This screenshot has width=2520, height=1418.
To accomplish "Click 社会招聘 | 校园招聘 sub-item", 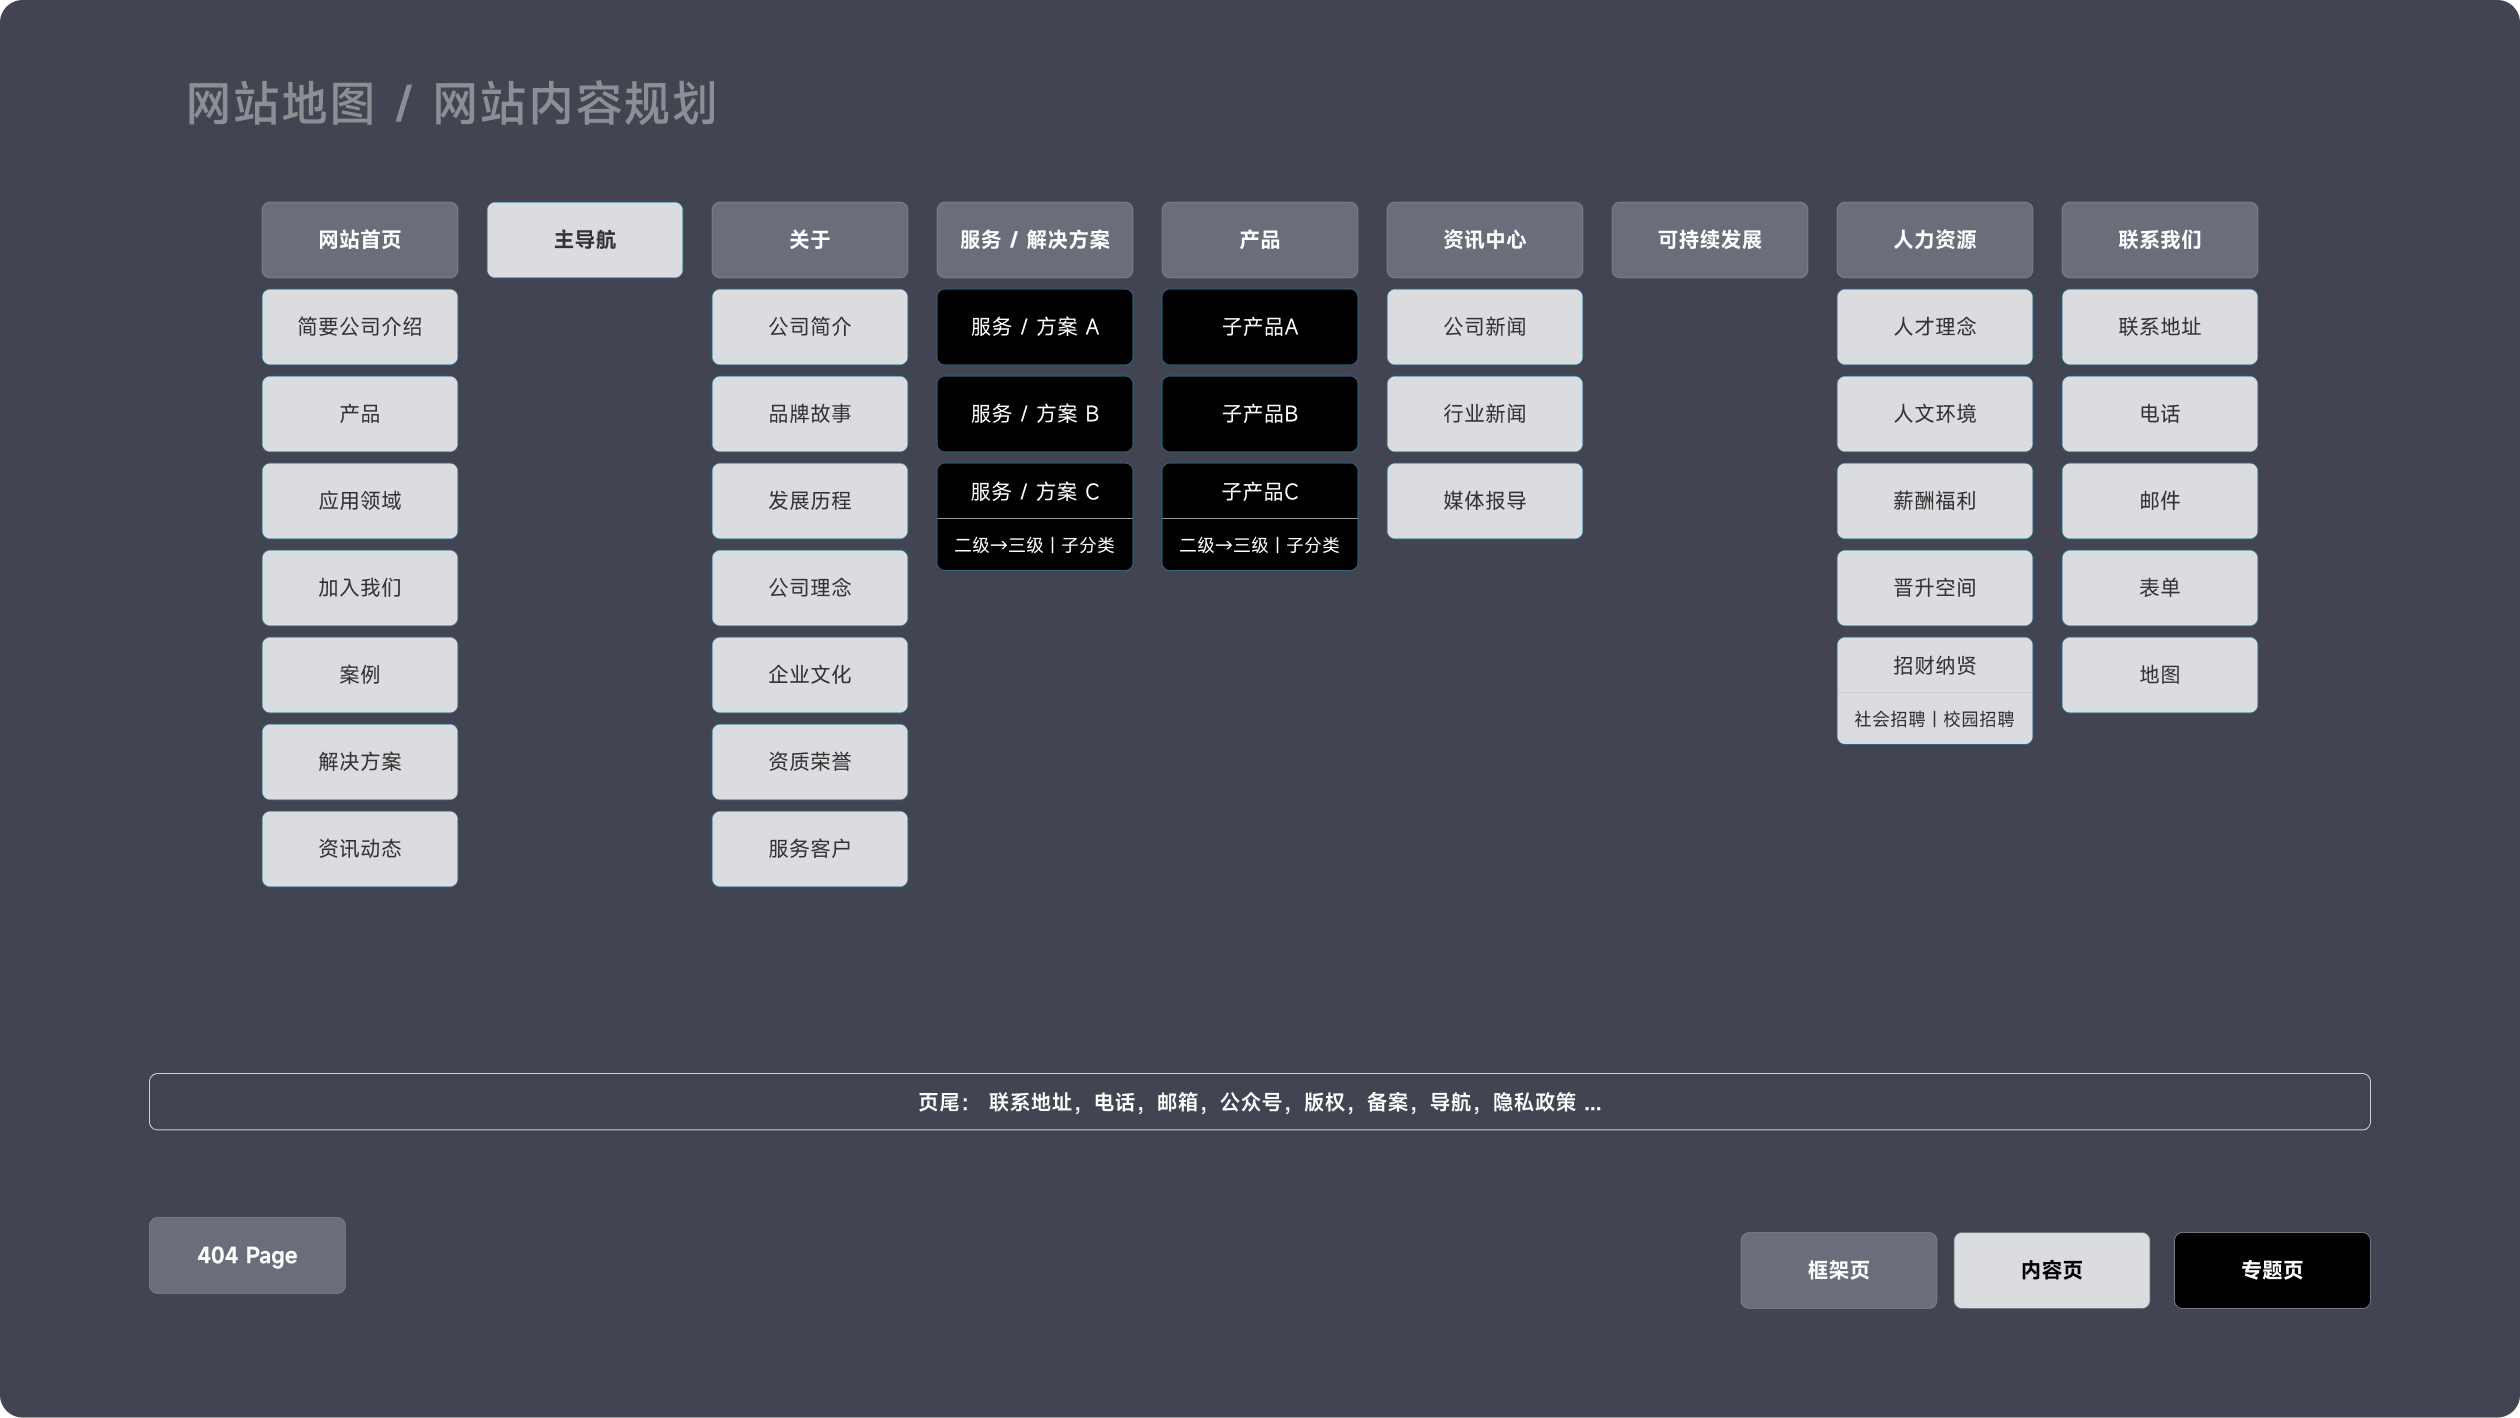I will [x=1934, y=719].
